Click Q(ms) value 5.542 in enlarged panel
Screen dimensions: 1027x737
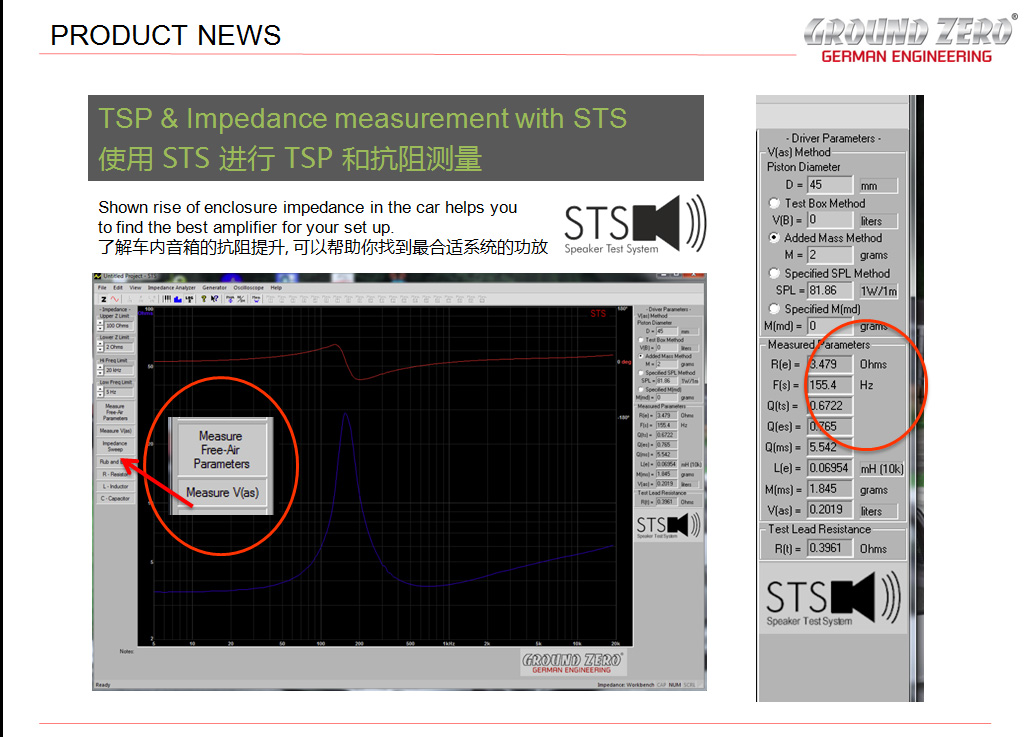click(x=830, y=447)
